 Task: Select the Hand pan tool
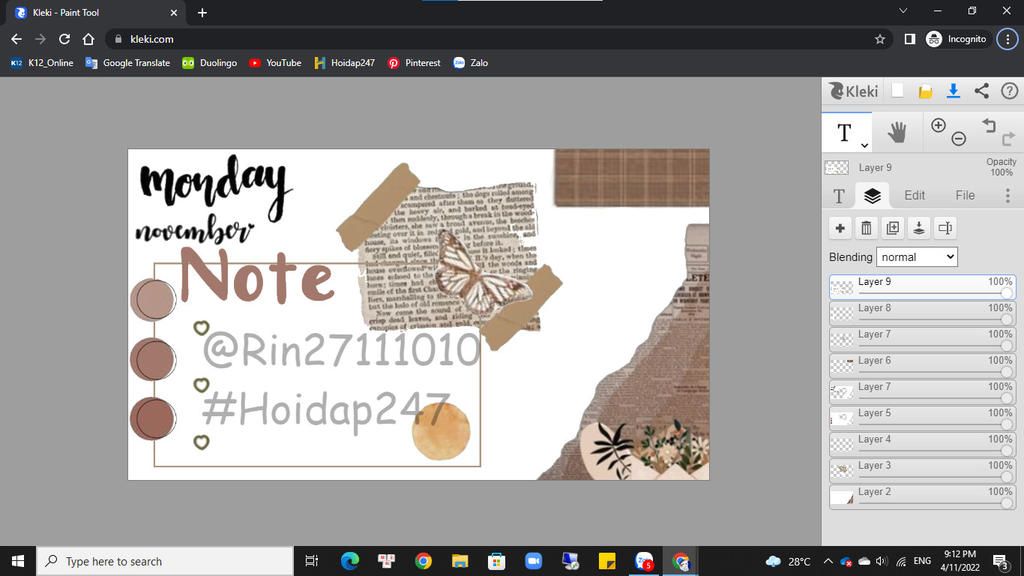coord(897,133)
